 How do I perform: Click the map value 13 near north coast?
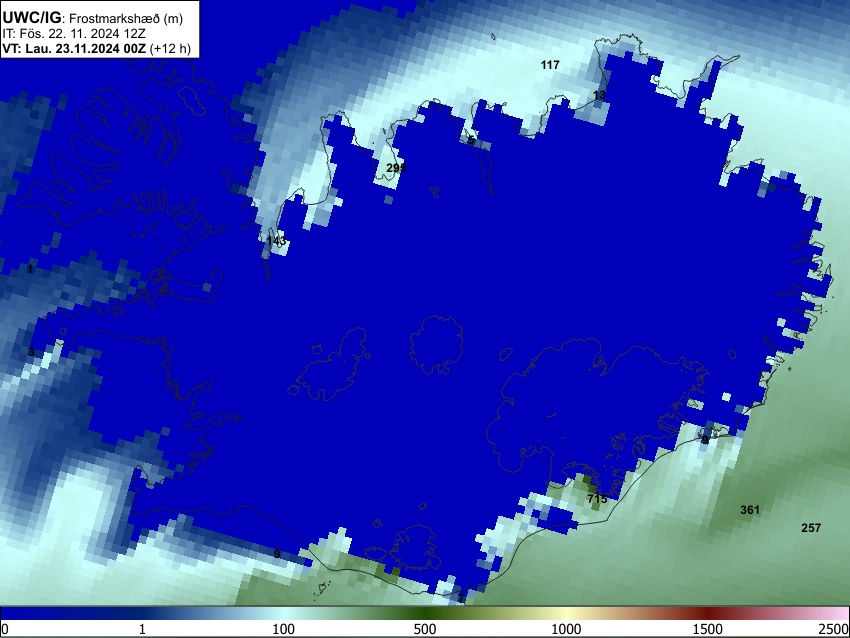click(x=599, y=95)
